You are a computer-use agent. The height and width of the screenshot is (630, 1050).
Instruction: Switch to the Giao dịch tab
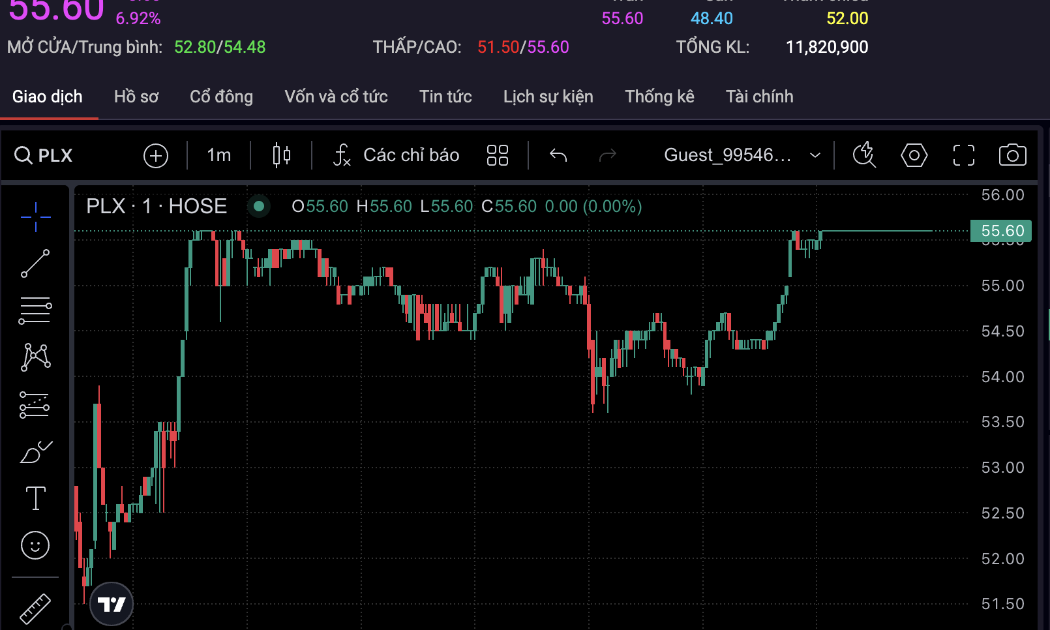[x=48, y=97]
